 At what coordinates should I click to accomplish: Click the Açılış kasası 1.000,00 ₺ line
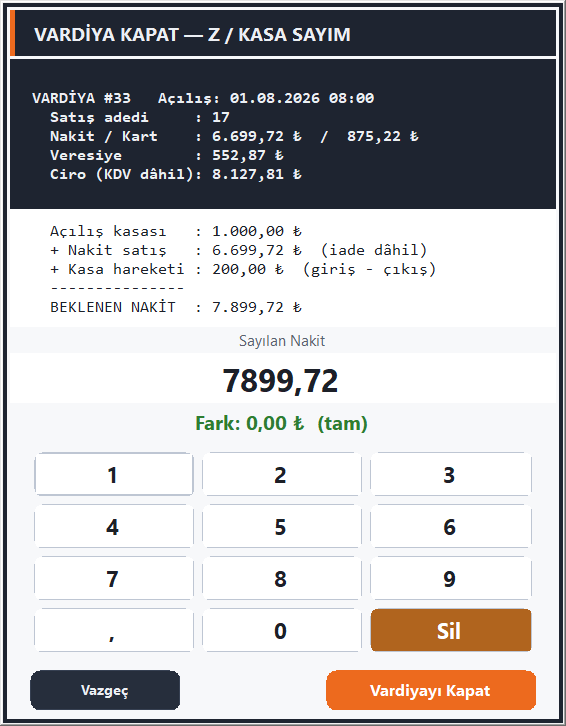pos(176,231)
